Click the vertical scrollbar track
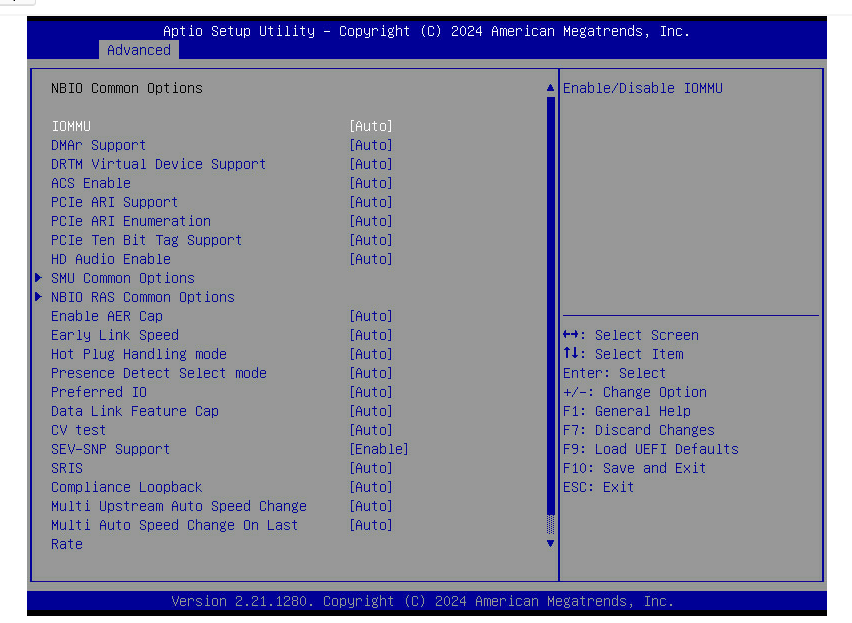 tap(550, 300)
